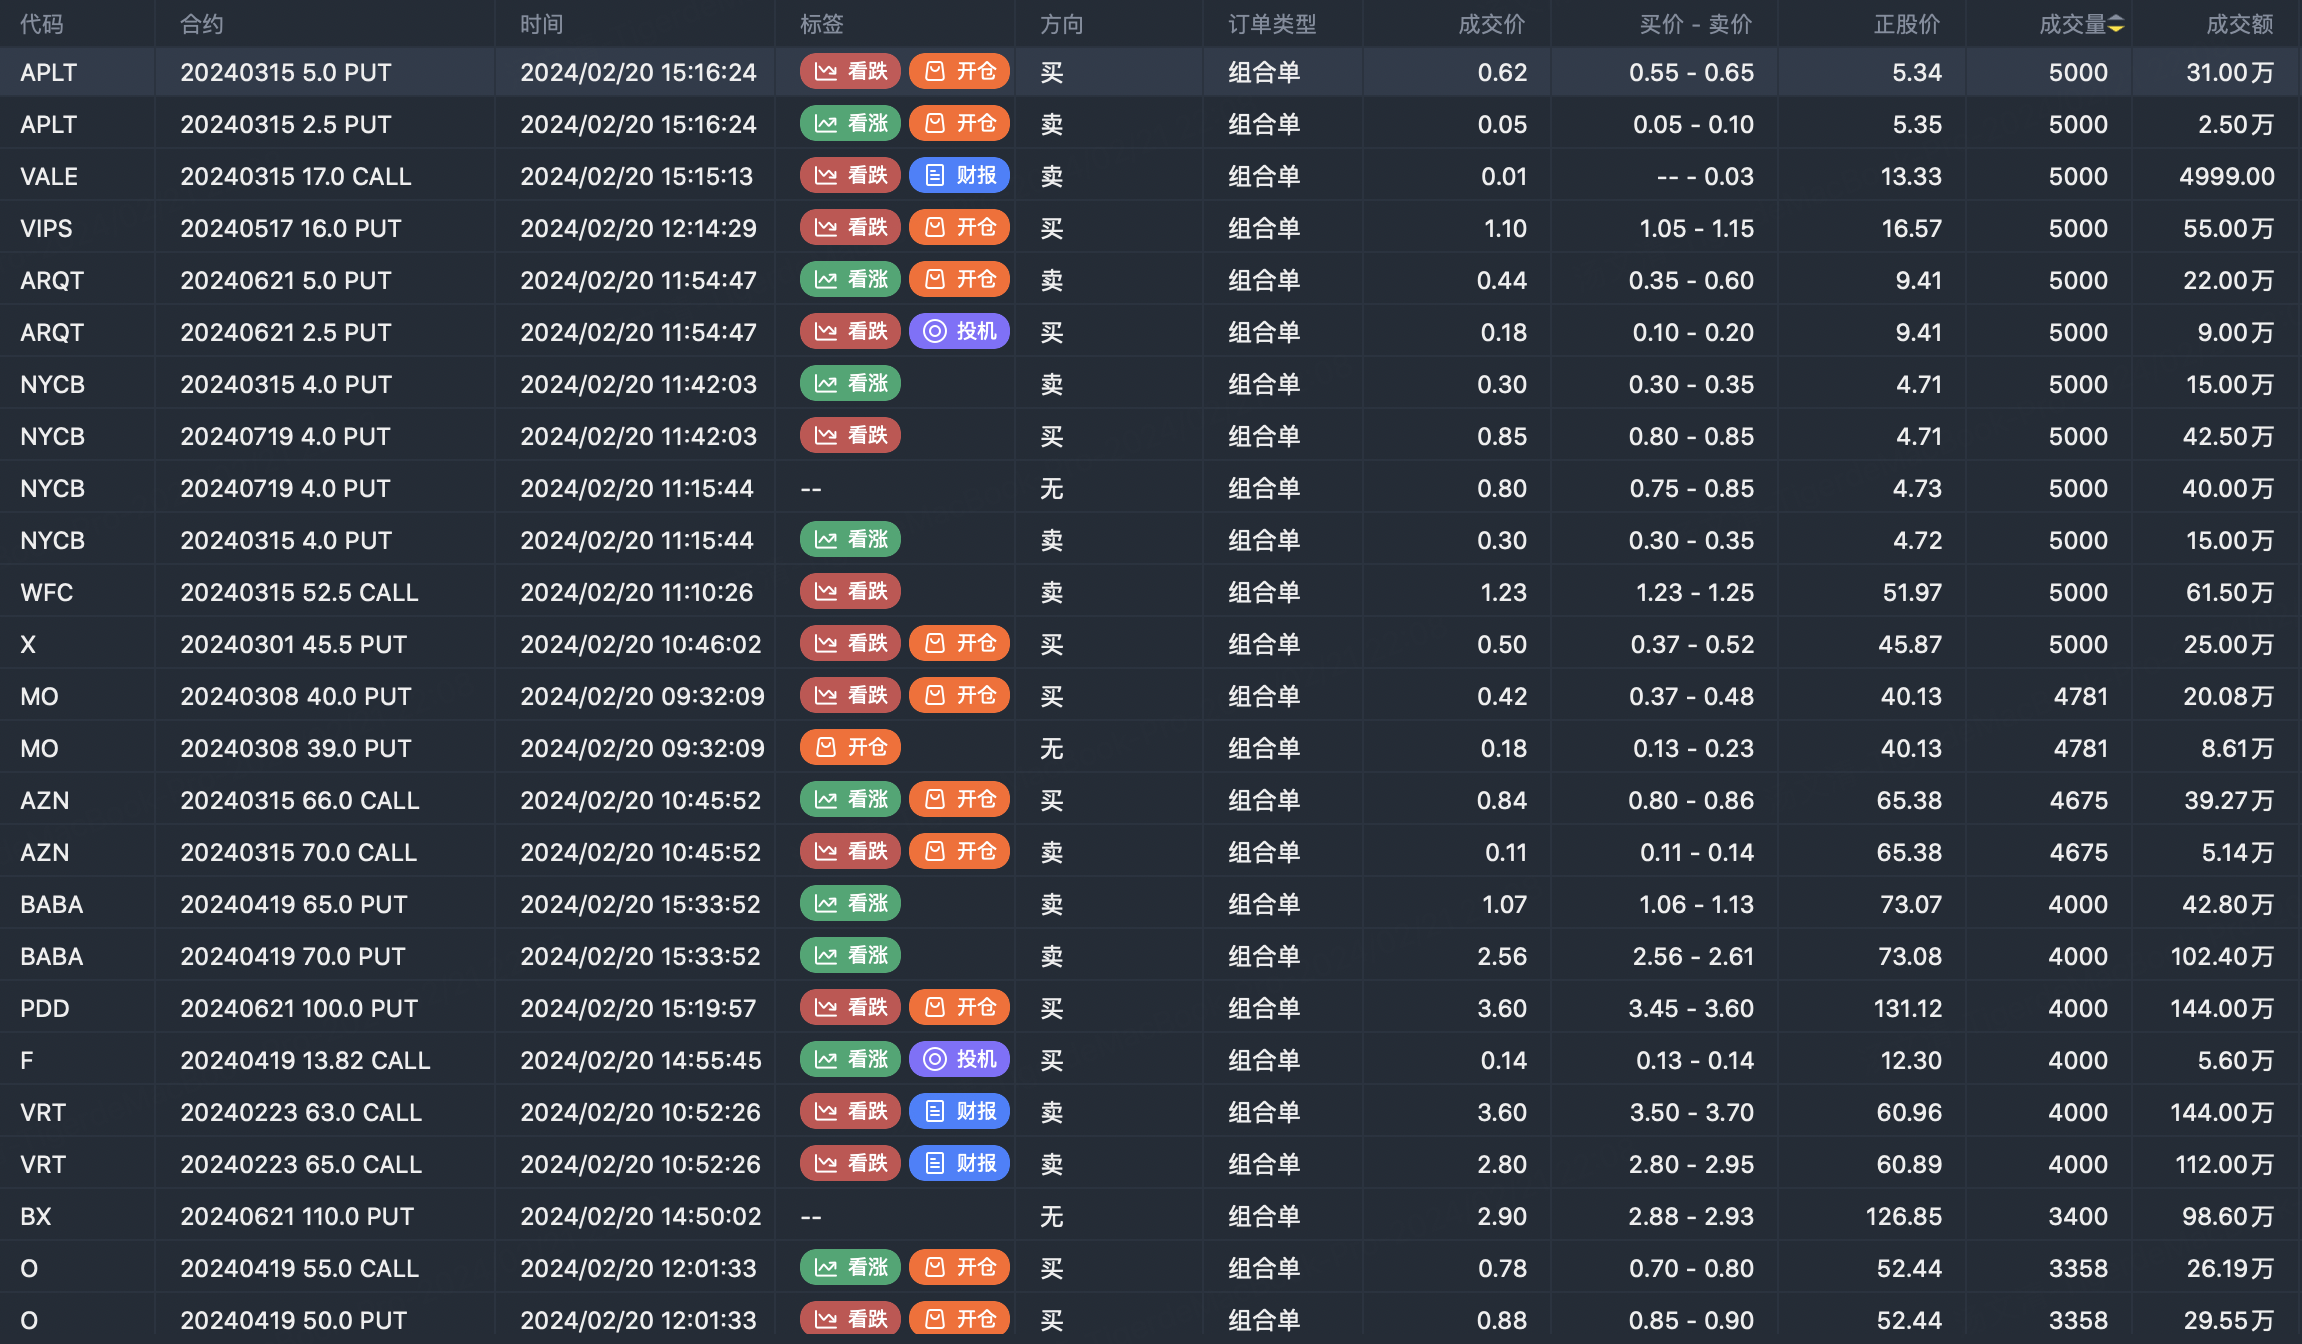2302x1344 pixels.
Task: Select BX 20240621 110.0 PUT contract
Action: point(297,1216)
